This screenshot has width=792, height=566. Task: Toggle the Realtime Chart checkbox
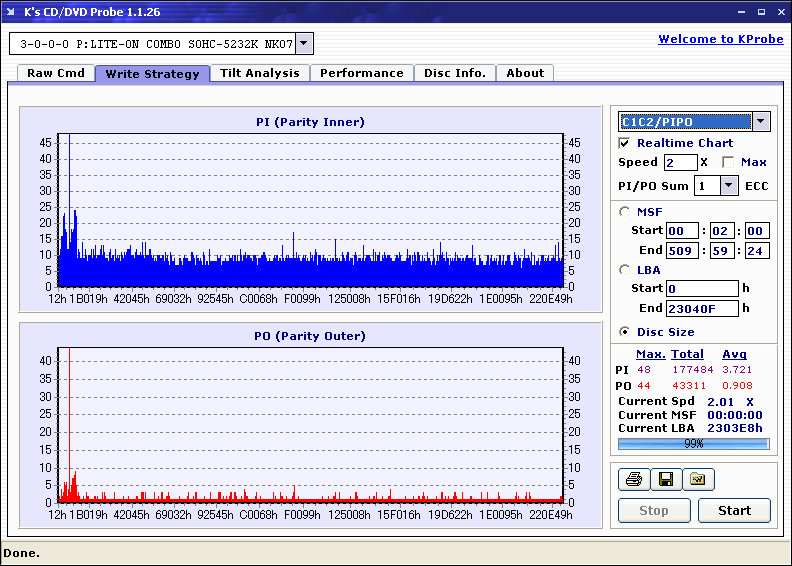point(625,143)
